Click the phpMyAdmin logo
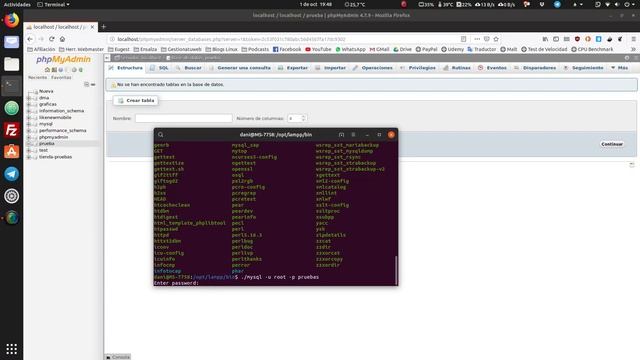 63,60
